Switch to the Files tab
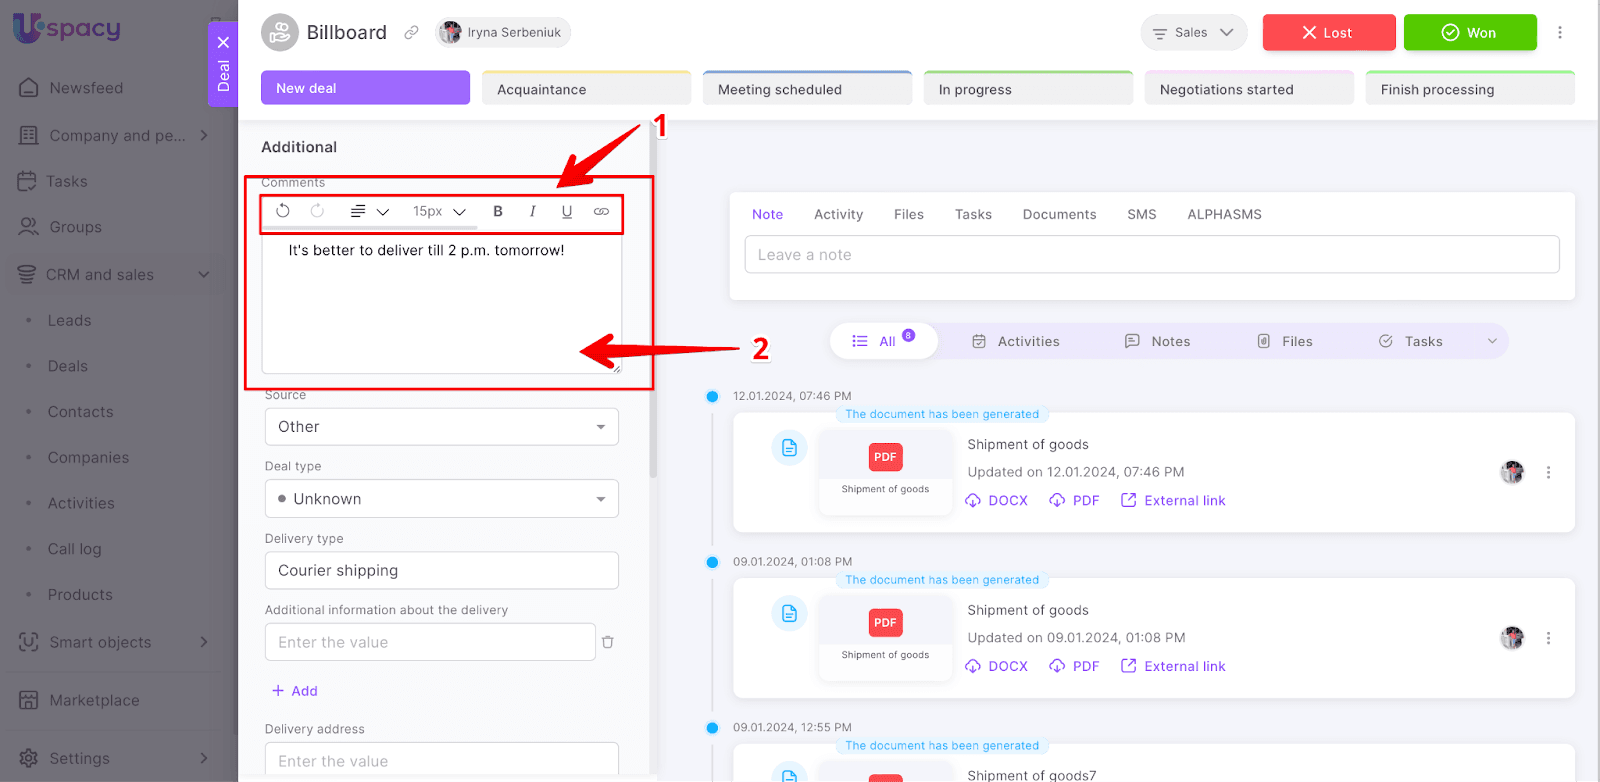1600x782 pixels. [x=908, y=214]
